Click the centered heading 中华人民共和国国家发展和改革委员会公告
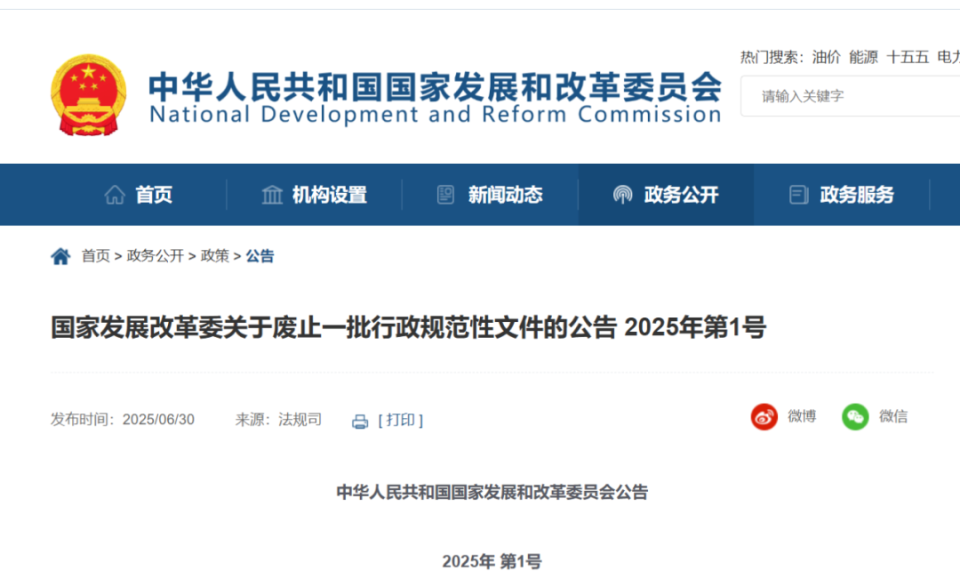960x587 pixels. click(492, 492)
